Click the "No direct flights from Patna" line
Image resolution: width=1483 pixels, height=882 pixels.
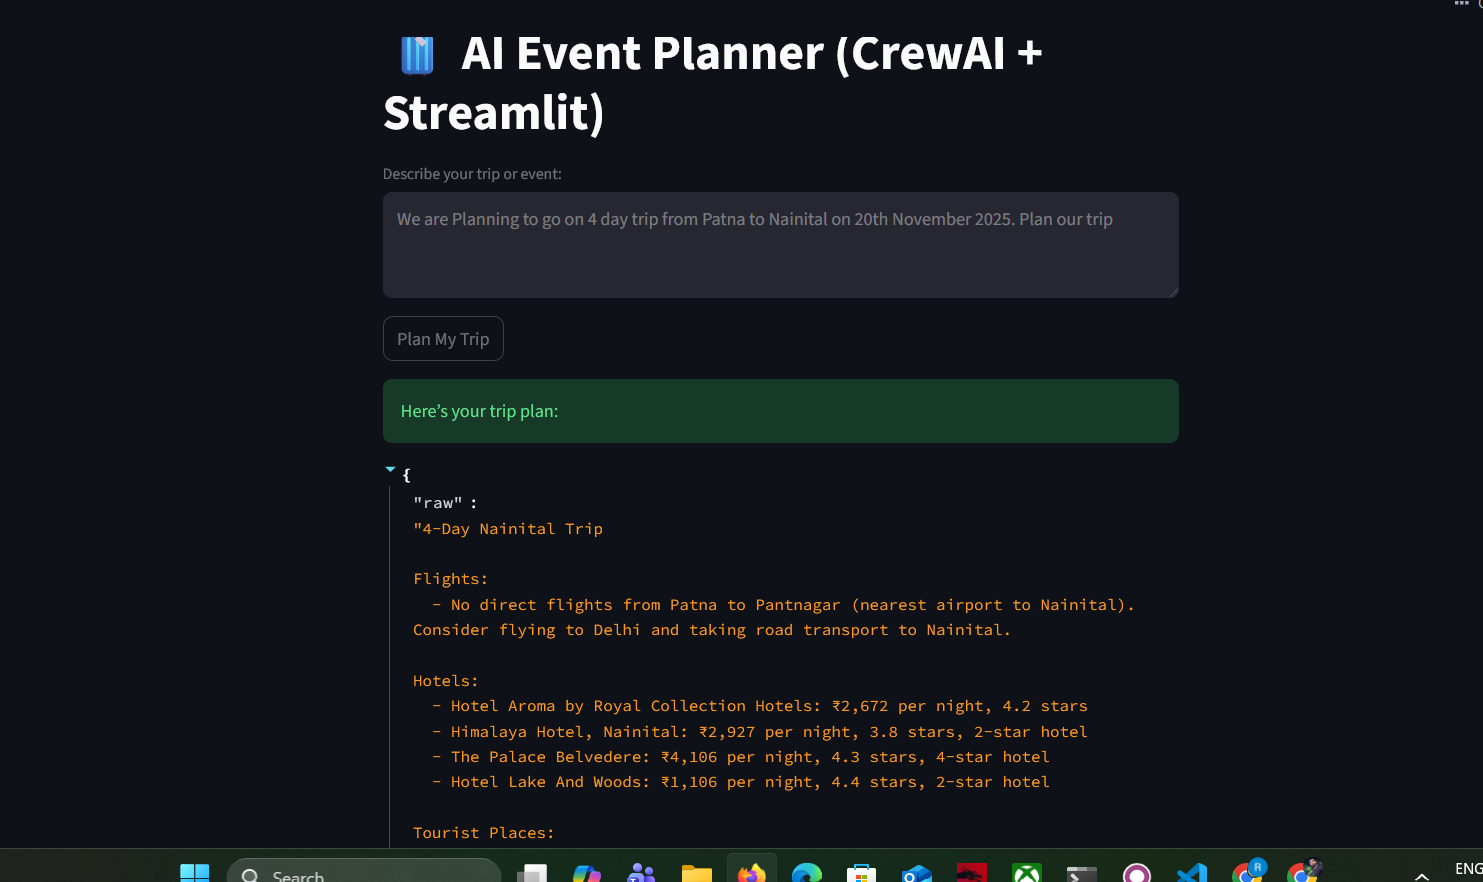(783, 605)
